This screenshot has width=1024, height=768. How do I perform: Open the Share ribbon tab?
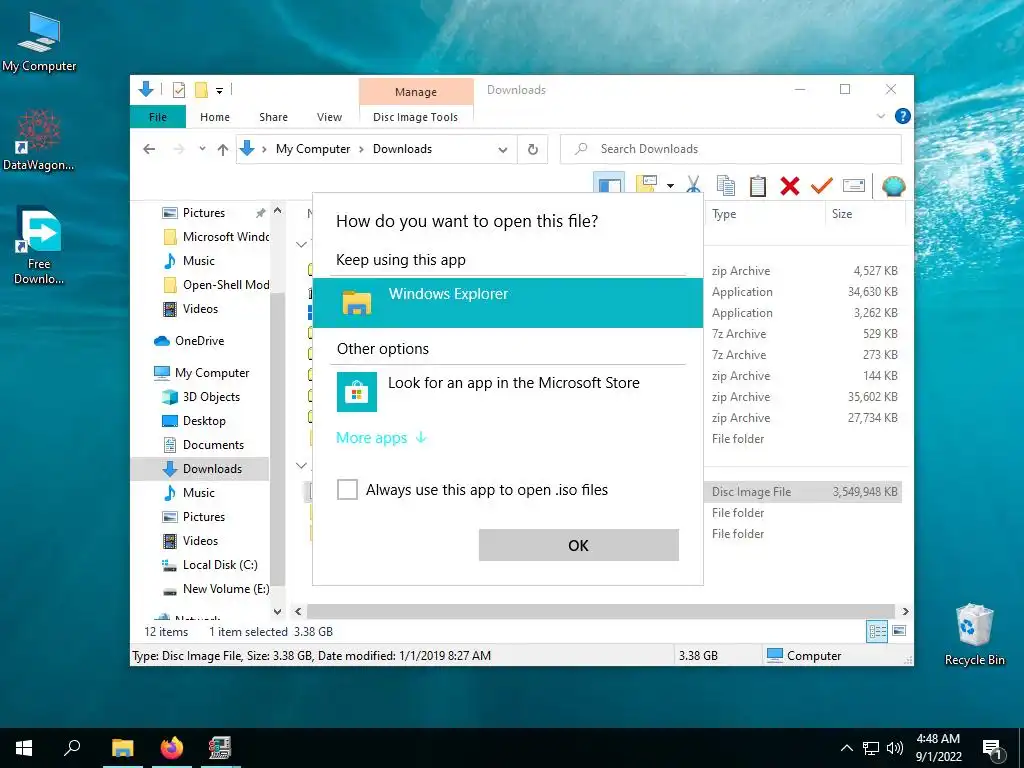[x=273, y=117]
